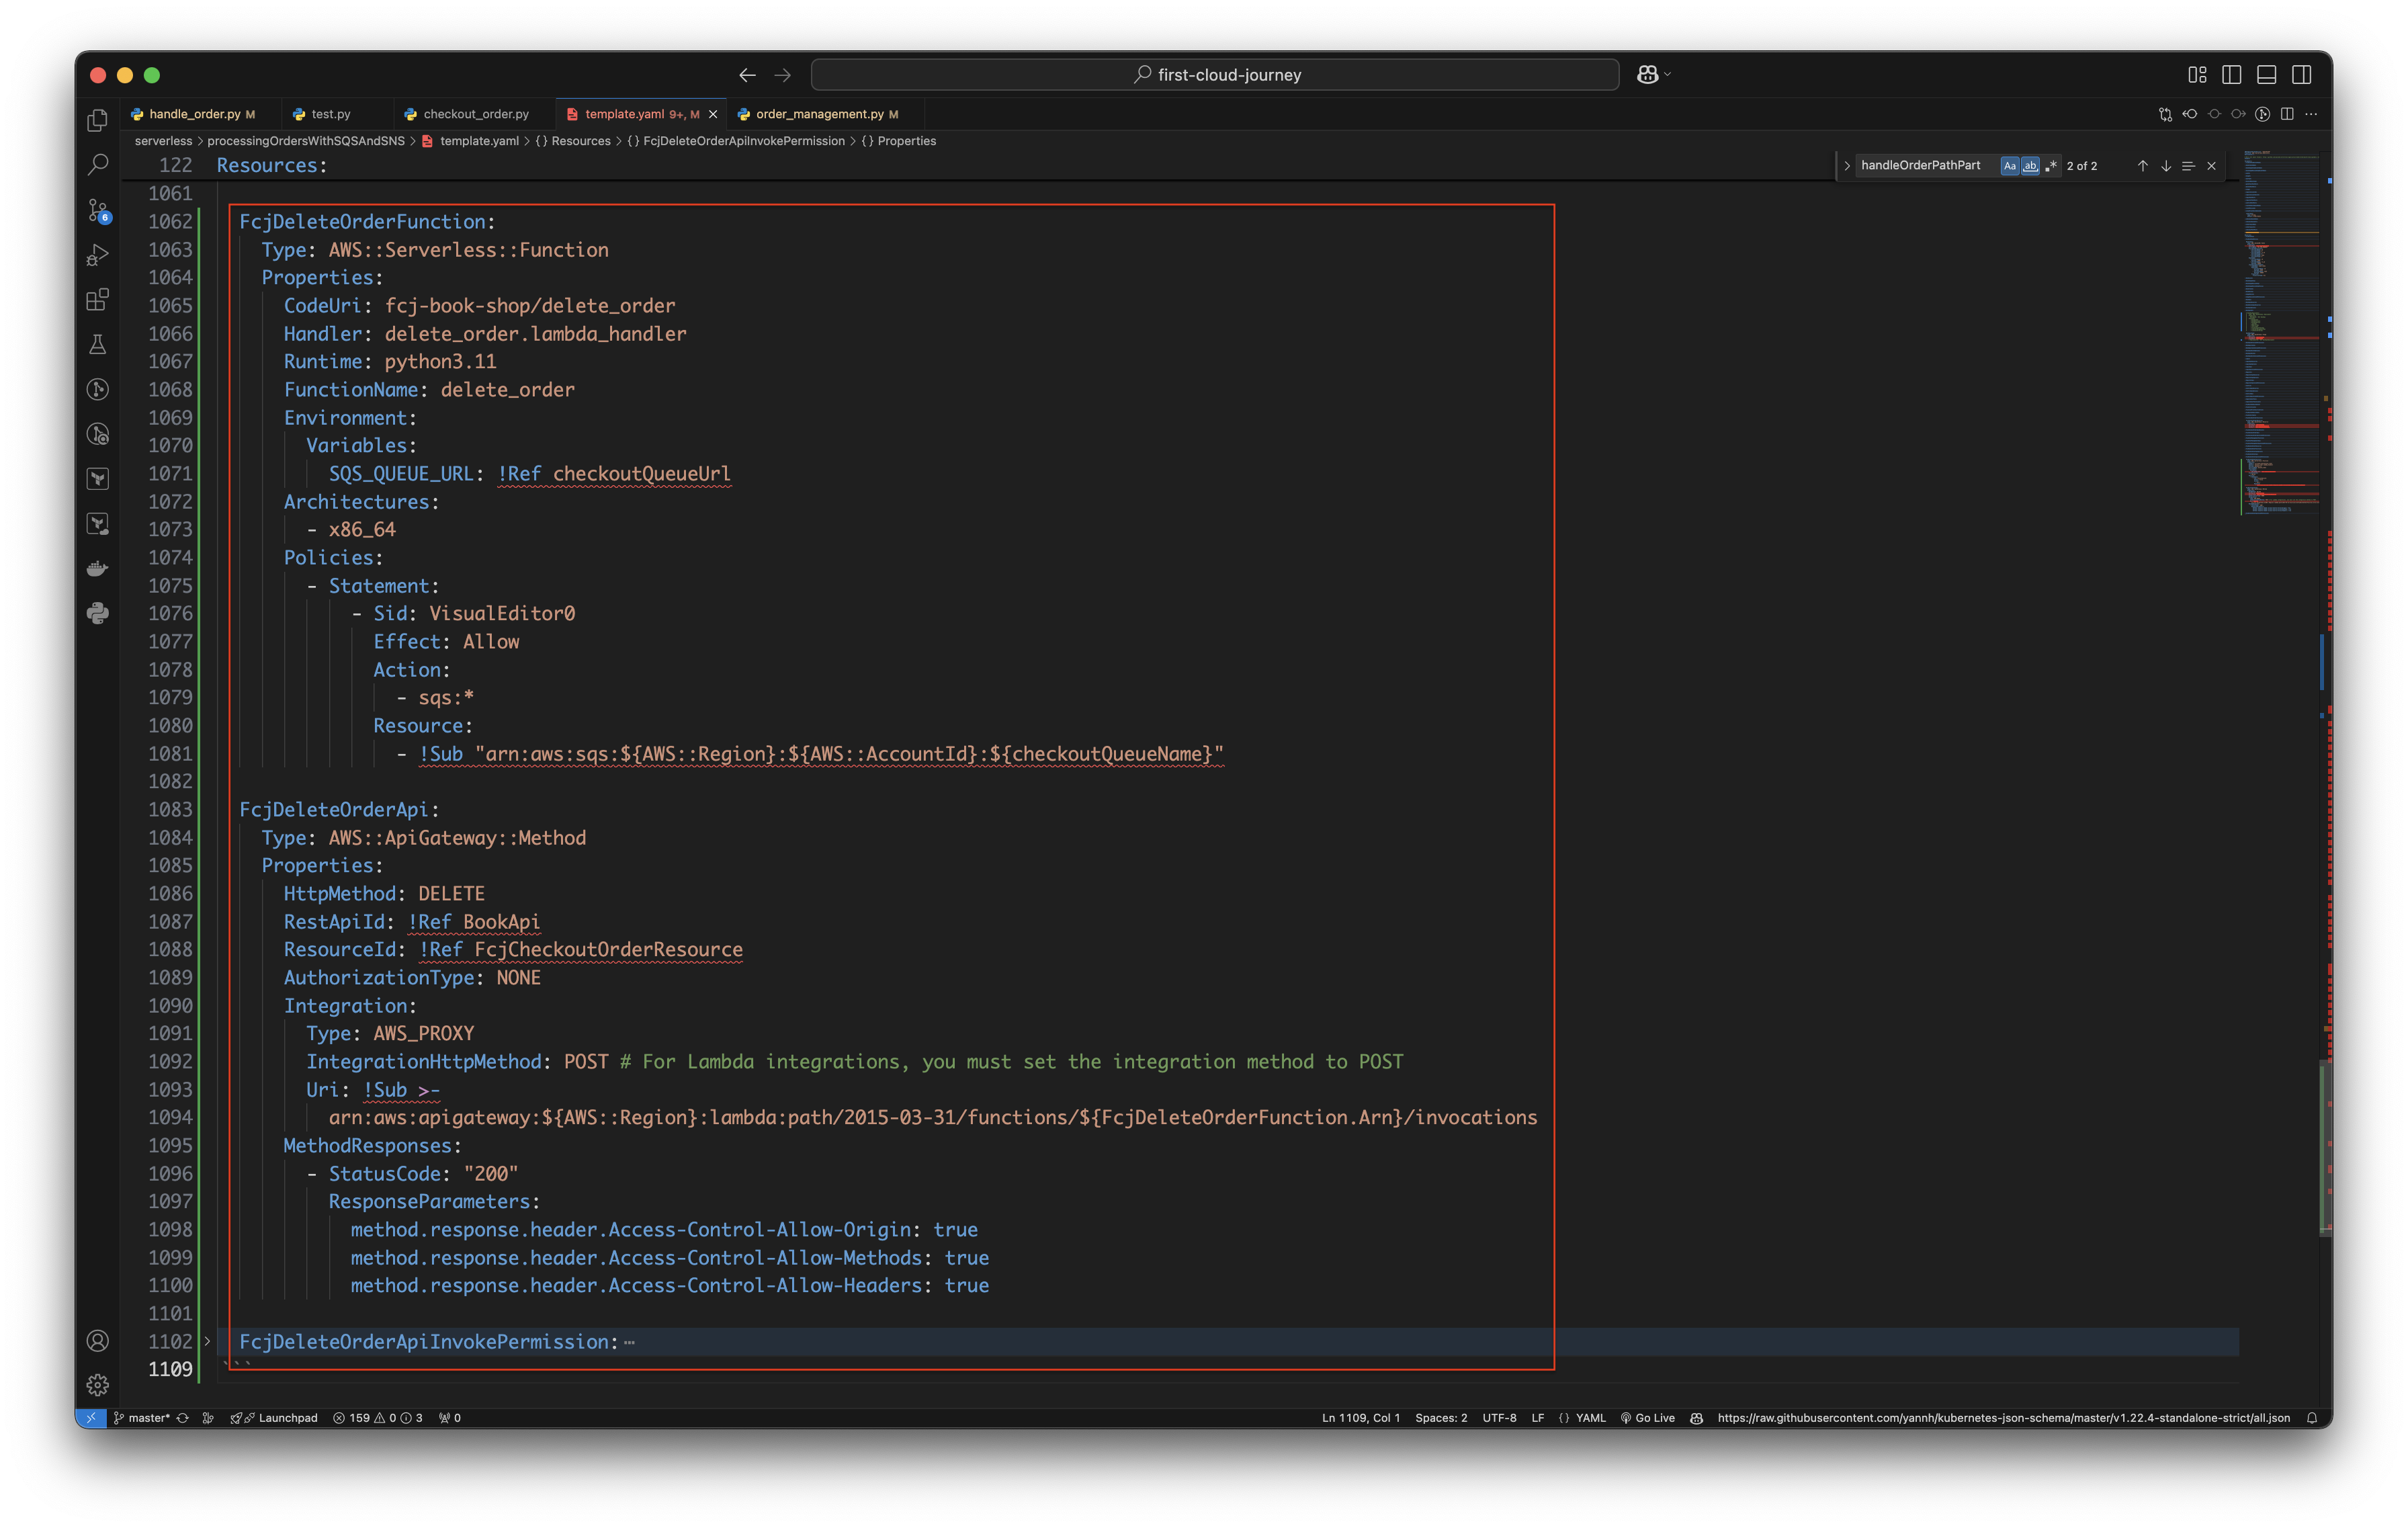The height and width of the screenshot is (1528, 2408).
Task: Open the notifications bell in status bar
Action: tap(2311, 1418)
